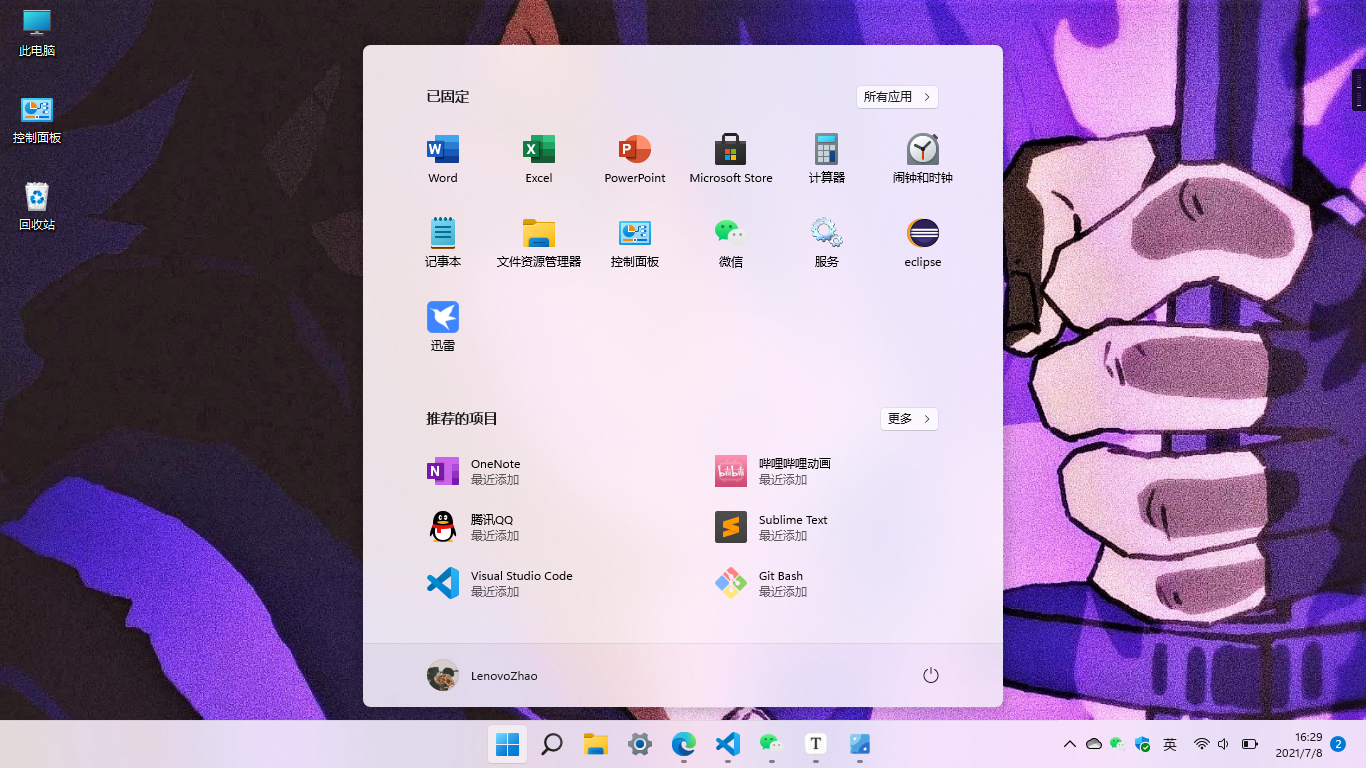
Task: Switch the 英 input method indicator
Action: coord(1170,744)
